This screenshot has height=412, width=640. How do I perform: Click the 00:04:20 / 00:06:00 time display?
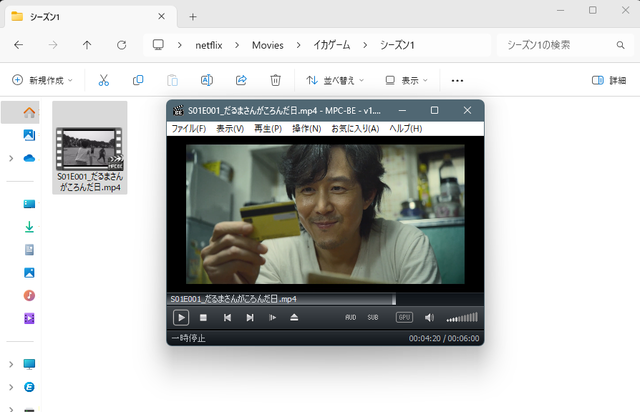(x=444, y=338)
